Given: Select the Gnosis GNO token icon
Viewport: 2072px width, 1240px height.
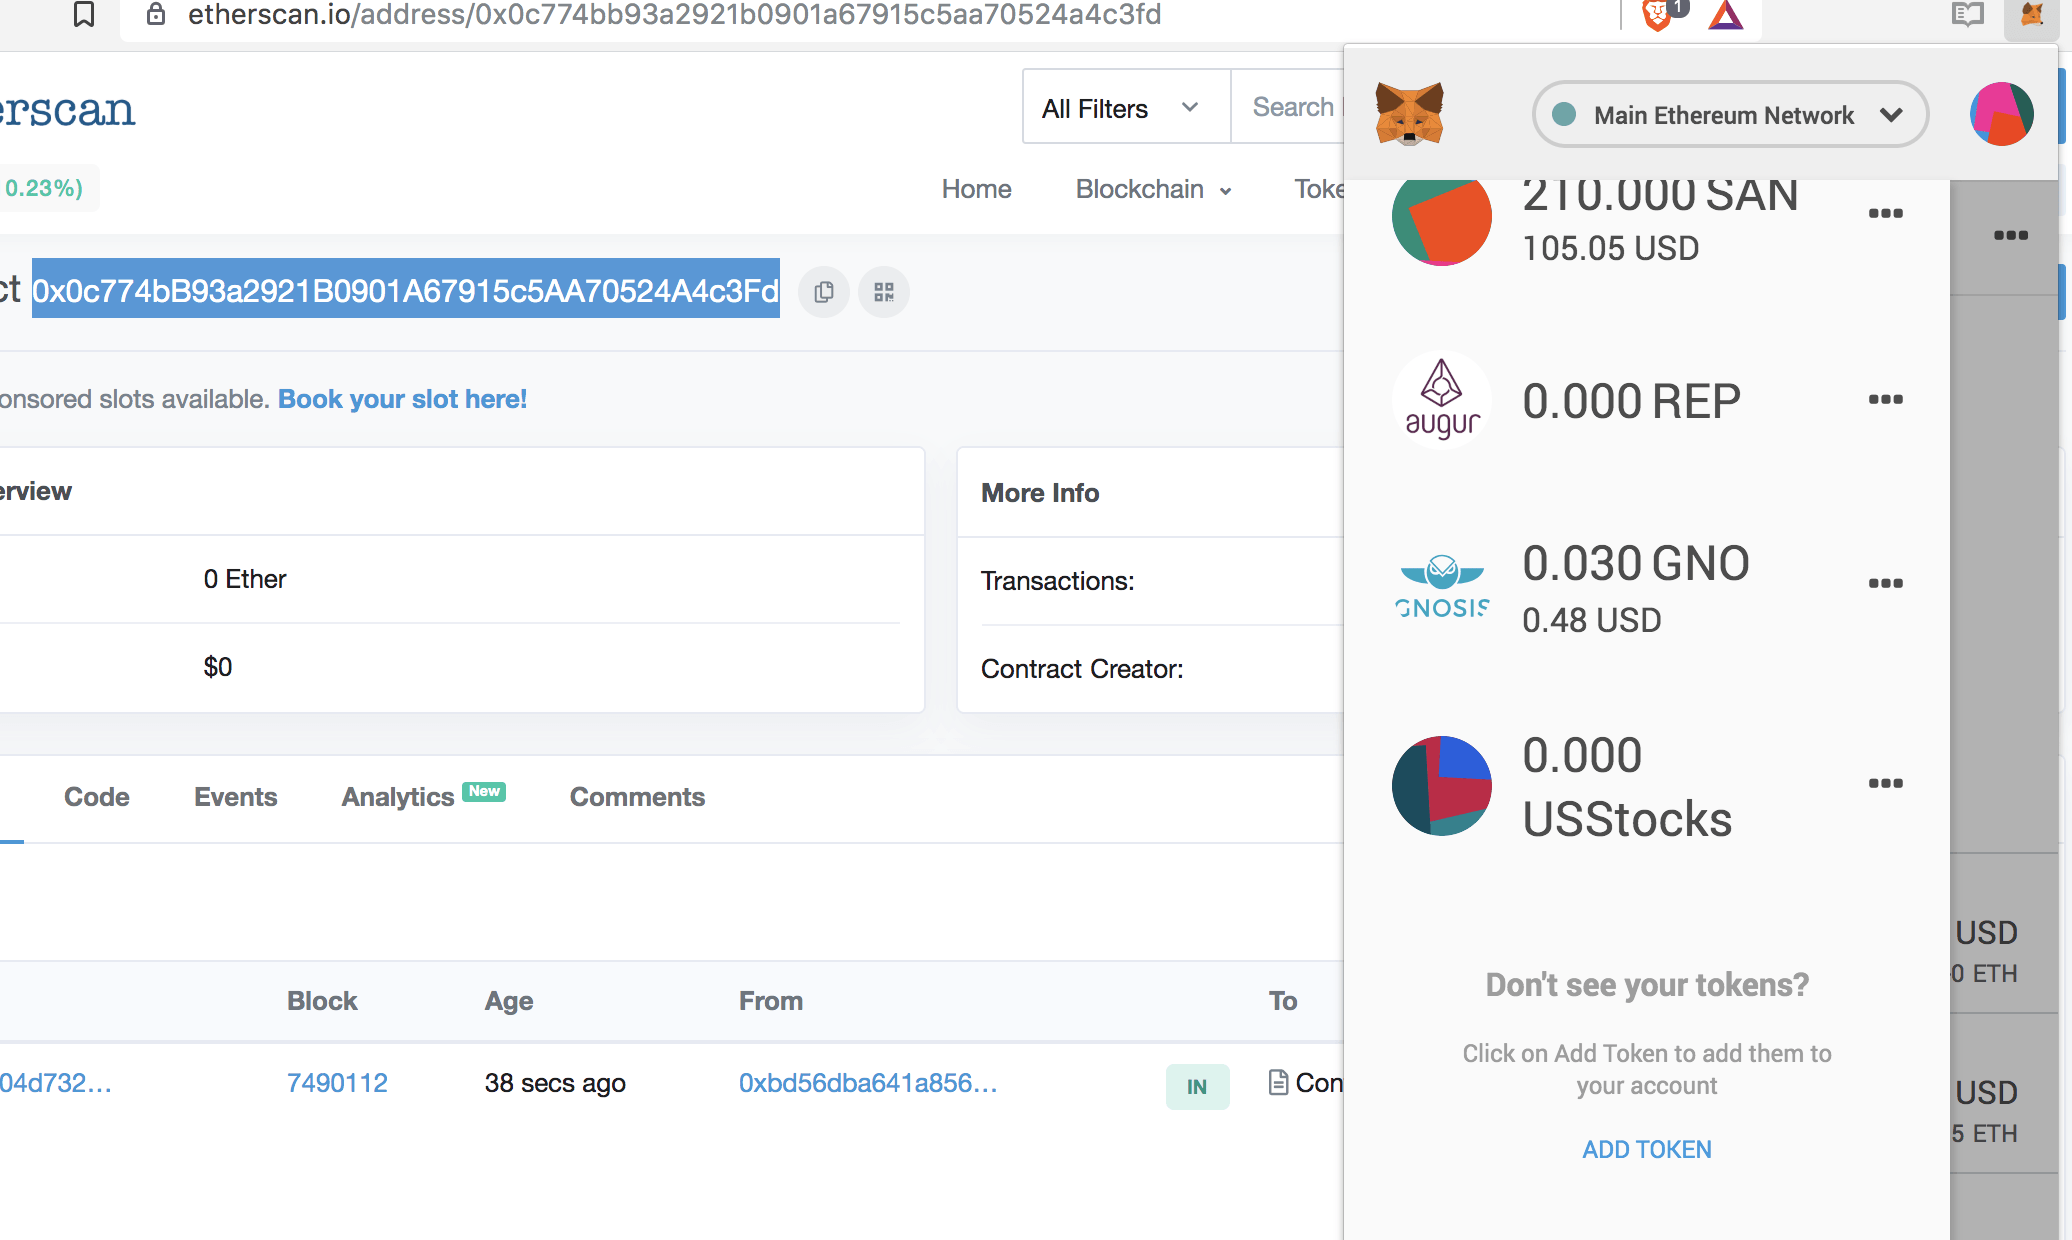Looking at the screenshot, I should coord(1441,586).
